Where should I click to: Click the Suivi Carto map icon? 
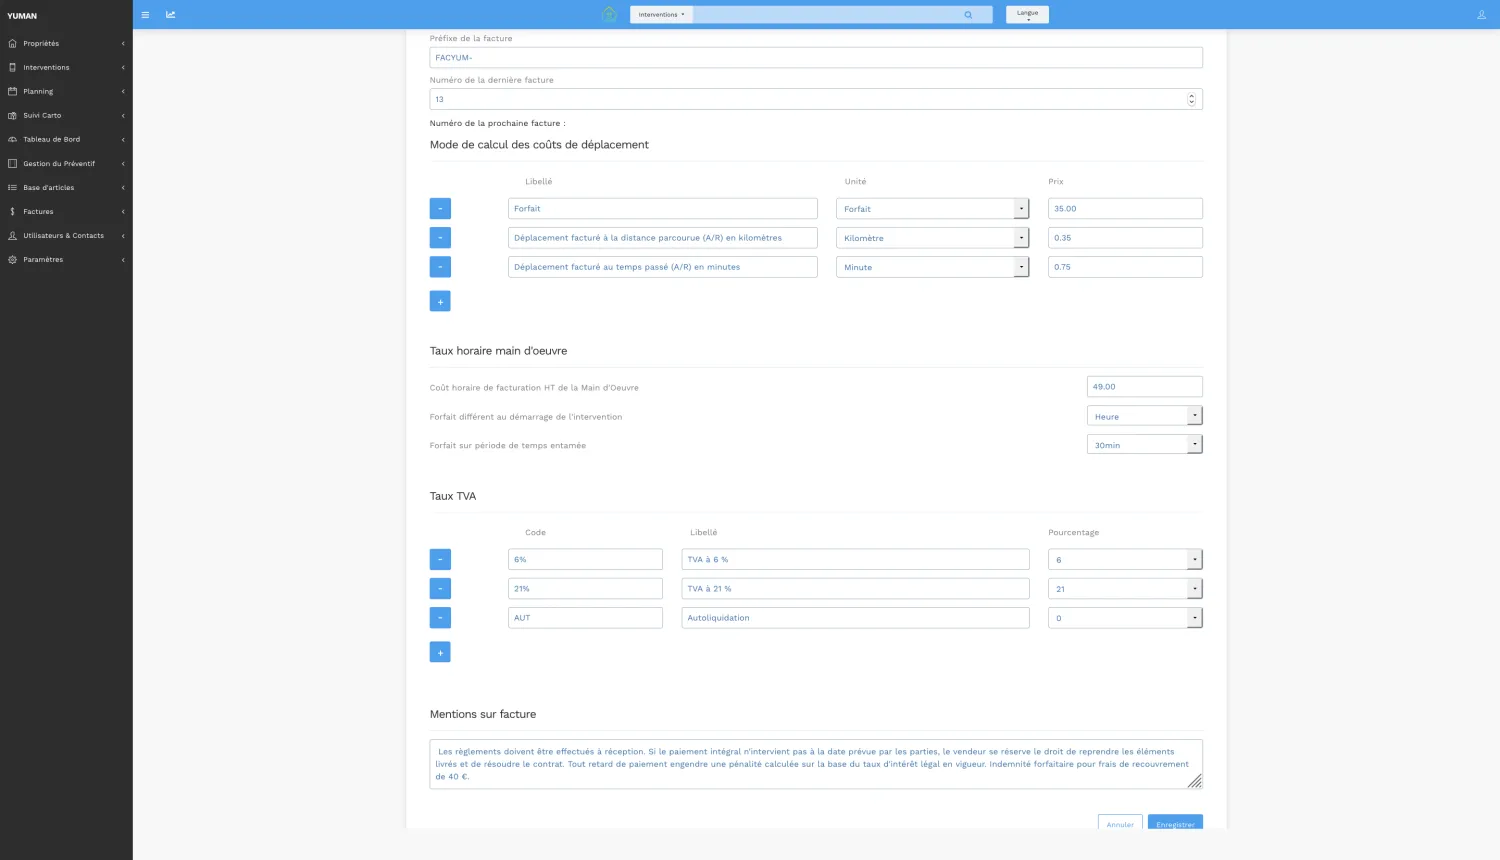click(12, 116)
